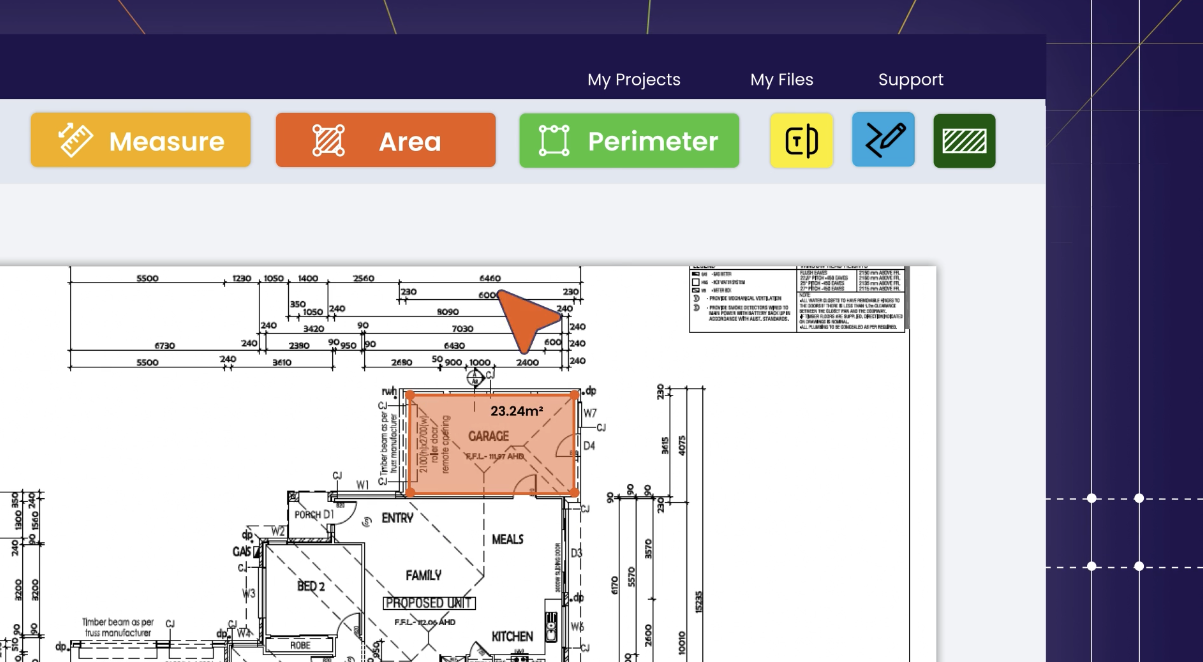Image resolution: width=1203 pixels, height=662 pixels.
Task: Click the ruler icon inside the Measure button
Action: (x=73, y=138)
